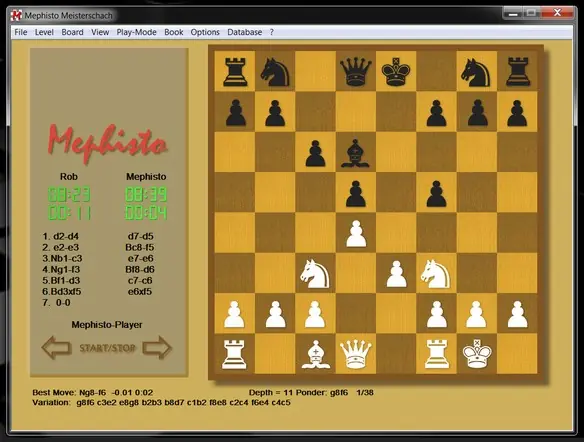Image resolution: width=584 pixels, height=442 pixels.
Task: Minimize the Mephisto Meisterschach window
Action: tap(513, 13)
